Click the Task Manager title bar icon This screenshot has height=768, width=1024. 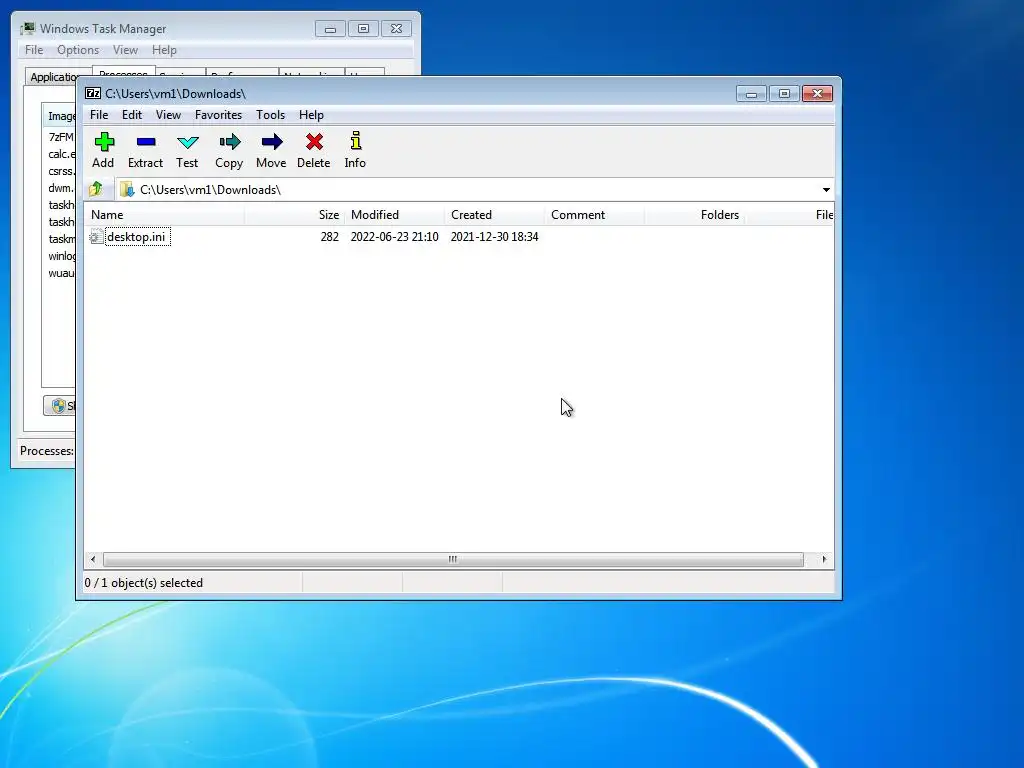coord(27,29)
